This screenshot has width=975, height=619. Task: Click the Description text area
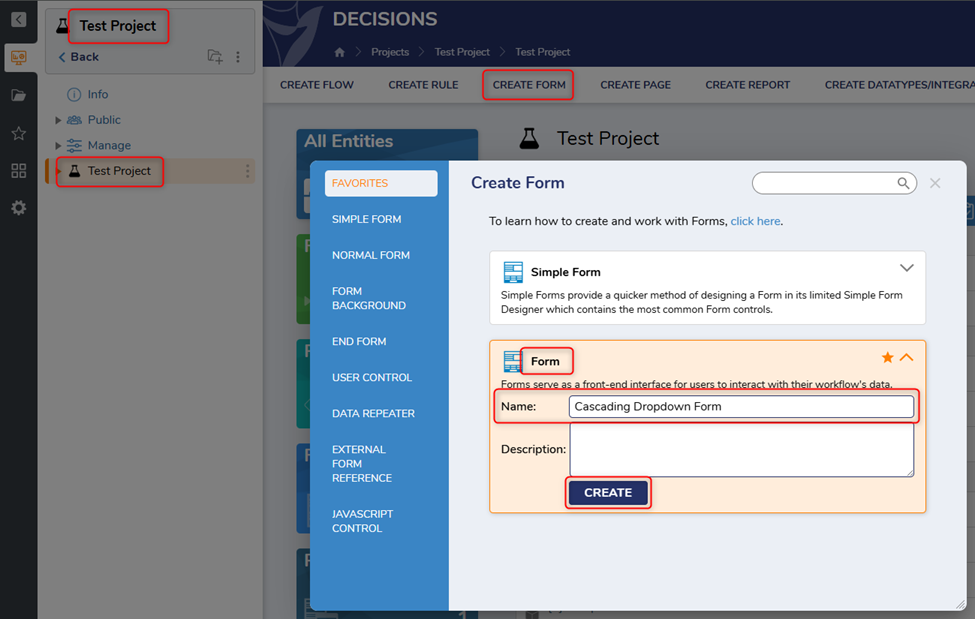[x=741, y=450]
